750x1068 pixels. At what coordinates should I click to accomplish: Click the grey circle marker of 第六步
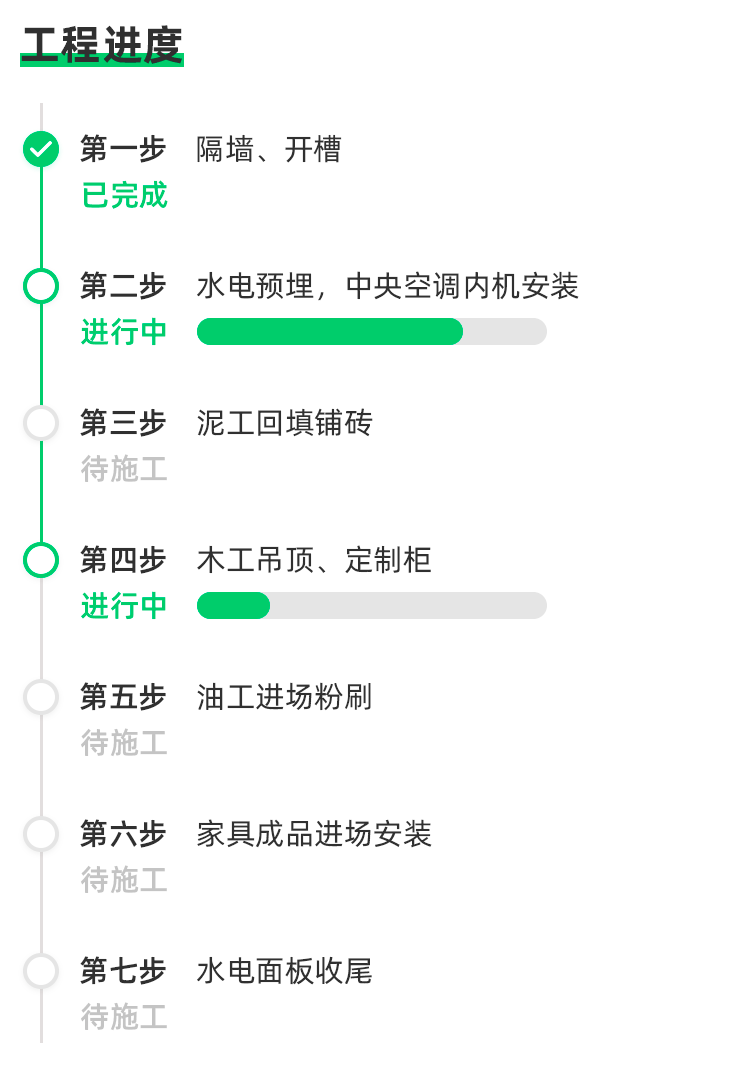tap(41, 834)
